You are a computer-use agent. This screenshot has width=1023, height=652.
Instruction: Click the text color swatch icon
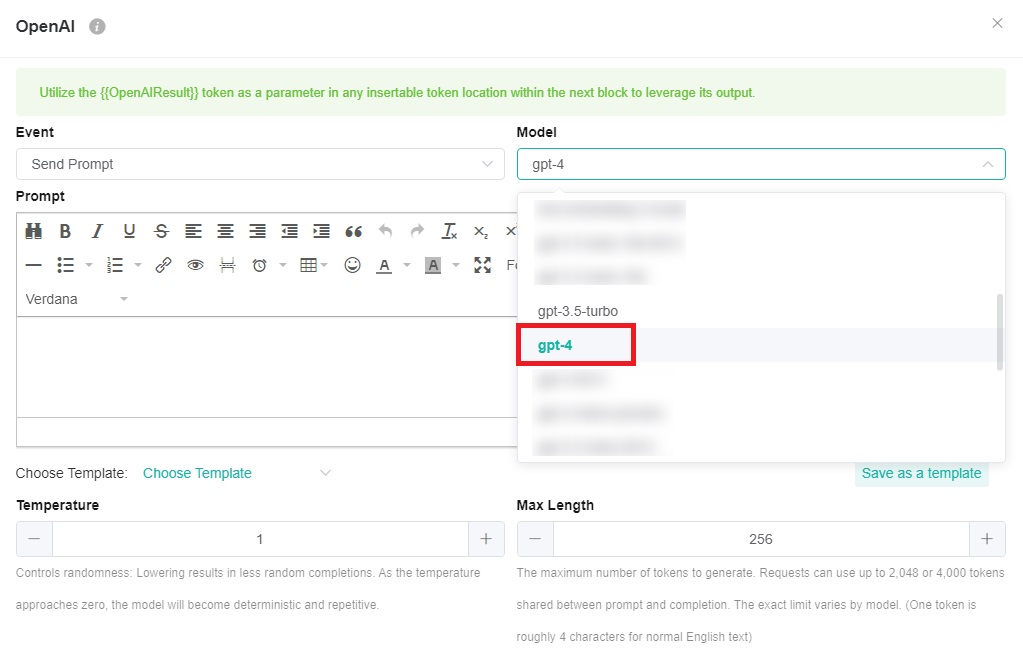pos(383,265)
